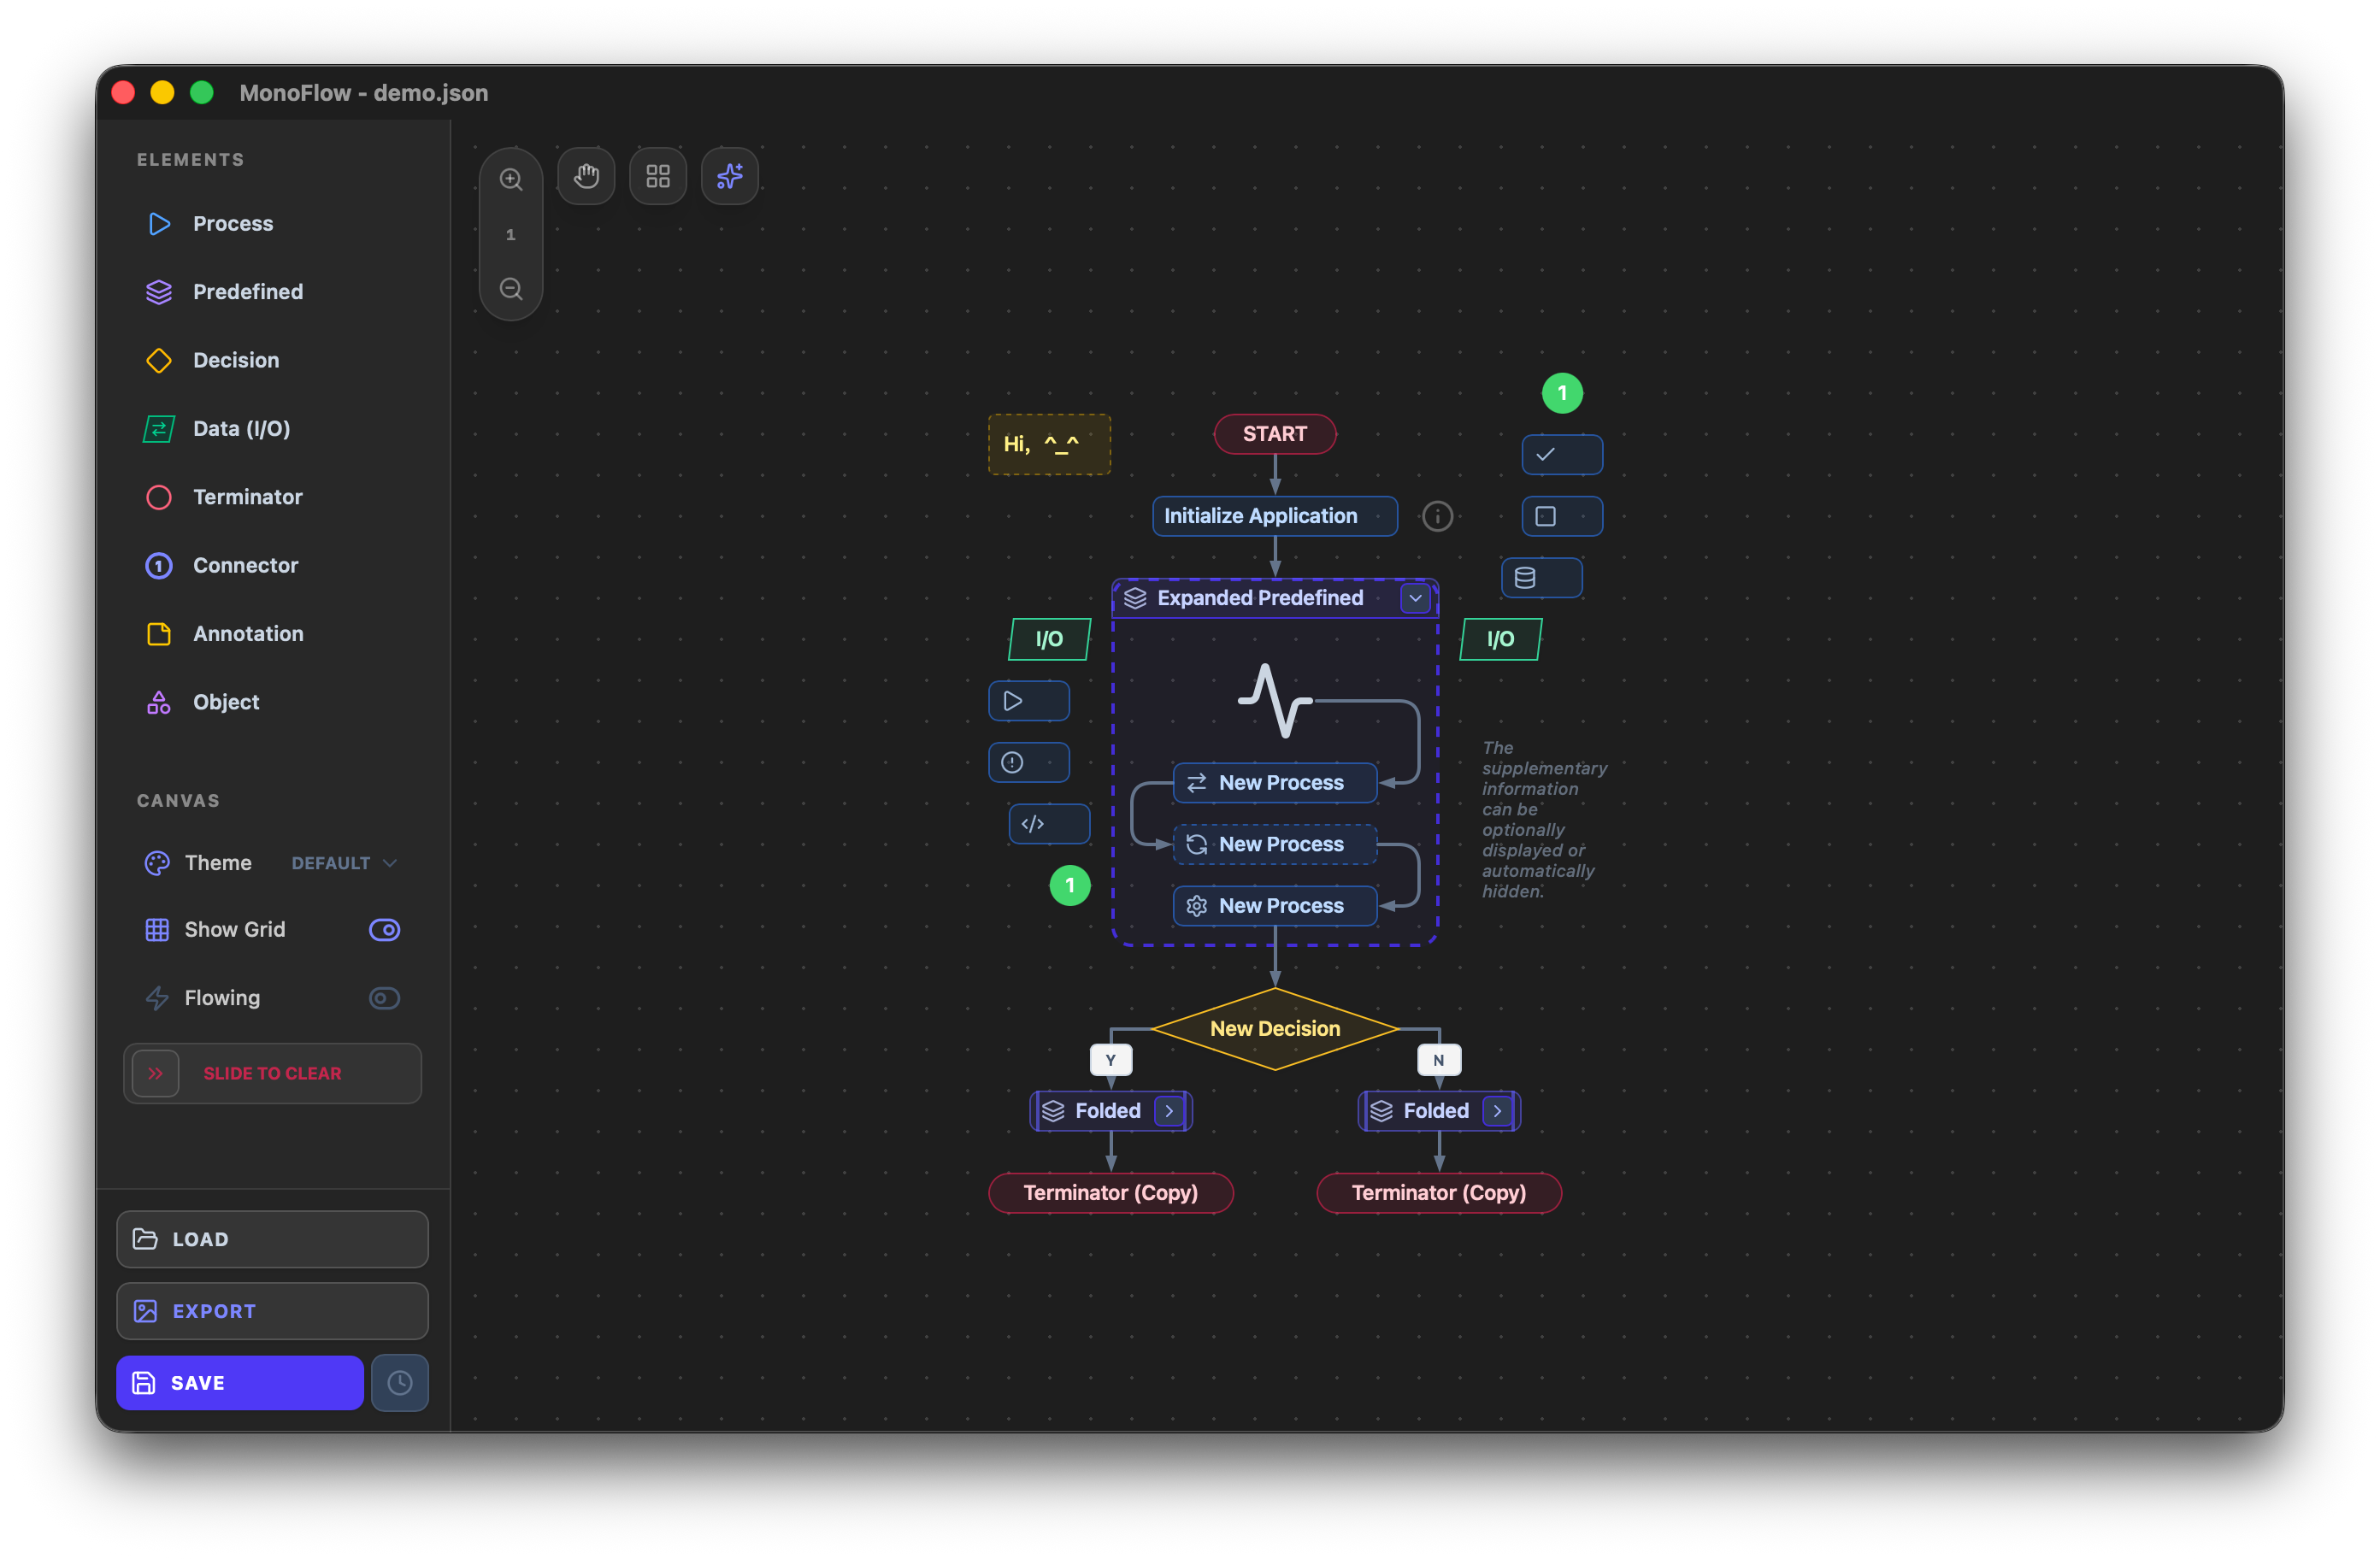Enable the Flowing toggle
The height and width of the screenshot is (1559, 2380).
coord(385,998)
